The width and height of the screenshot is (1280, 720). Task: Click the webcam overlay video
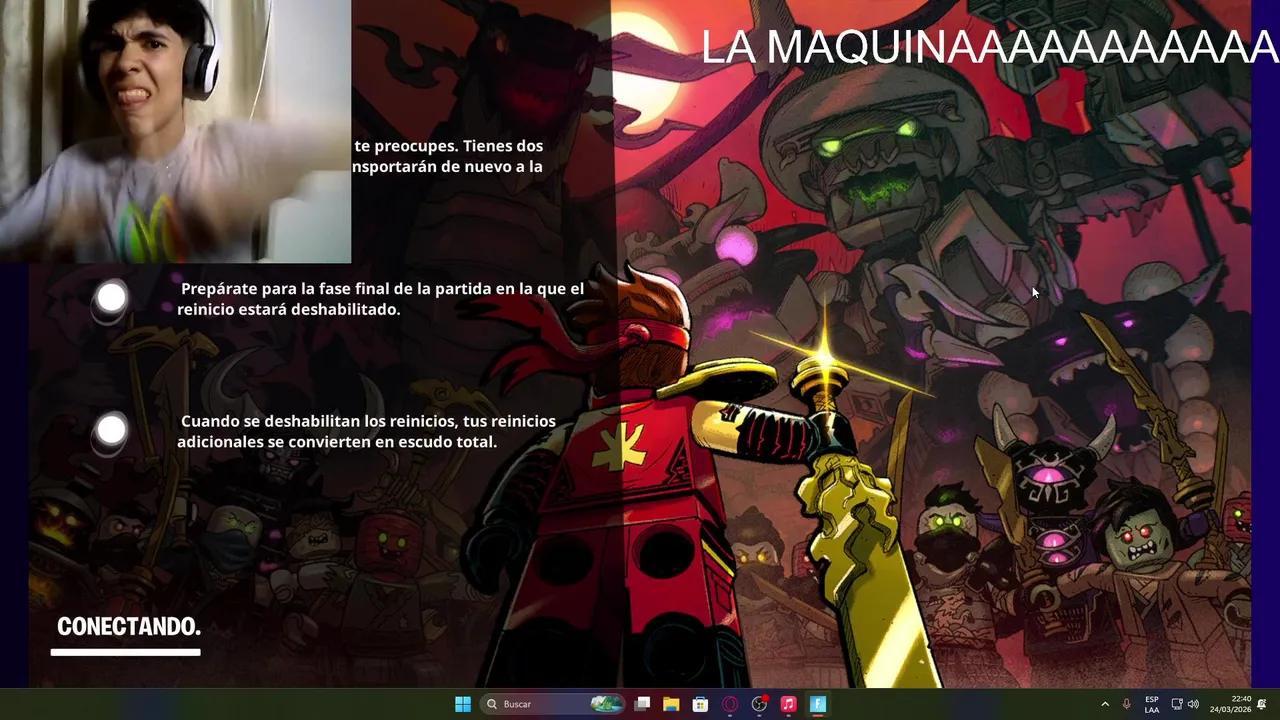(x=175, y=131)
